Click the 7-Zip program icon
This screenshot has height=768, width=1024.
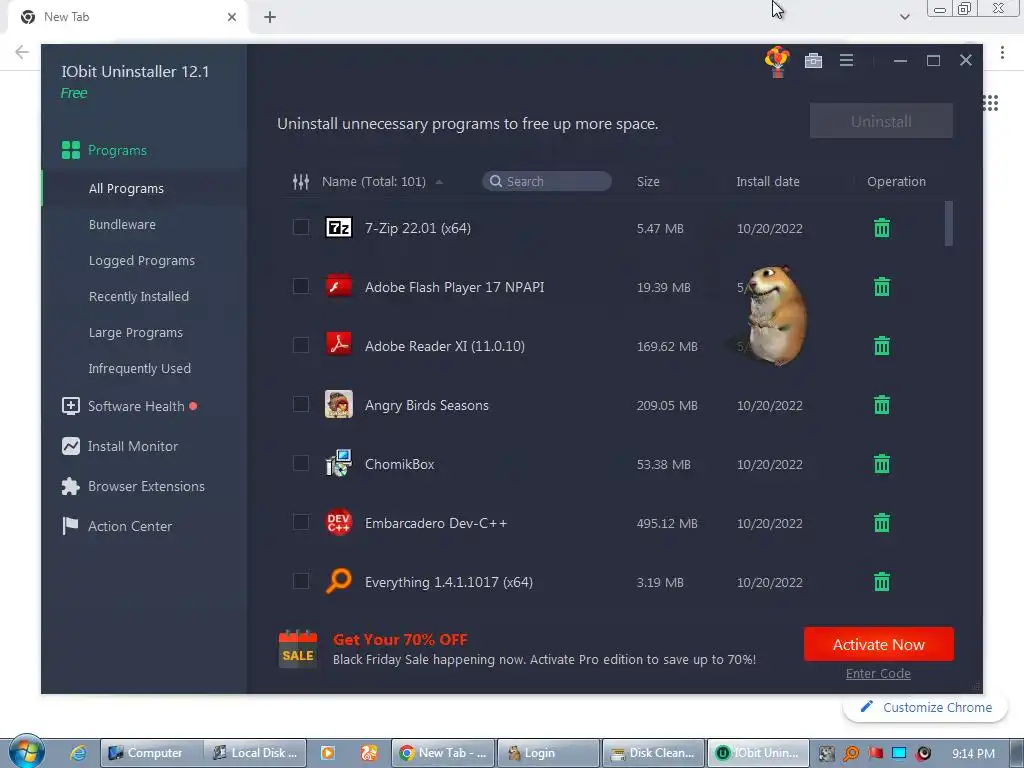[338, 228]
